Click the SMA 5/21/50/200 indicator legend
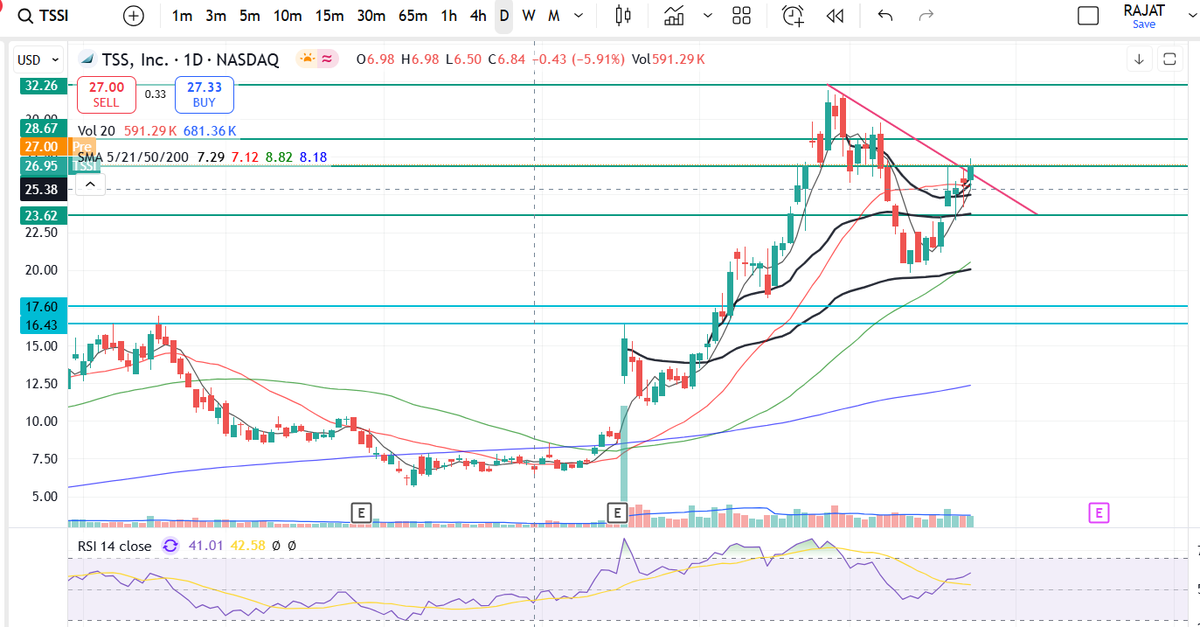This screenshot has height=627, width=1200. pyautogui.click(x=134, y=157)
